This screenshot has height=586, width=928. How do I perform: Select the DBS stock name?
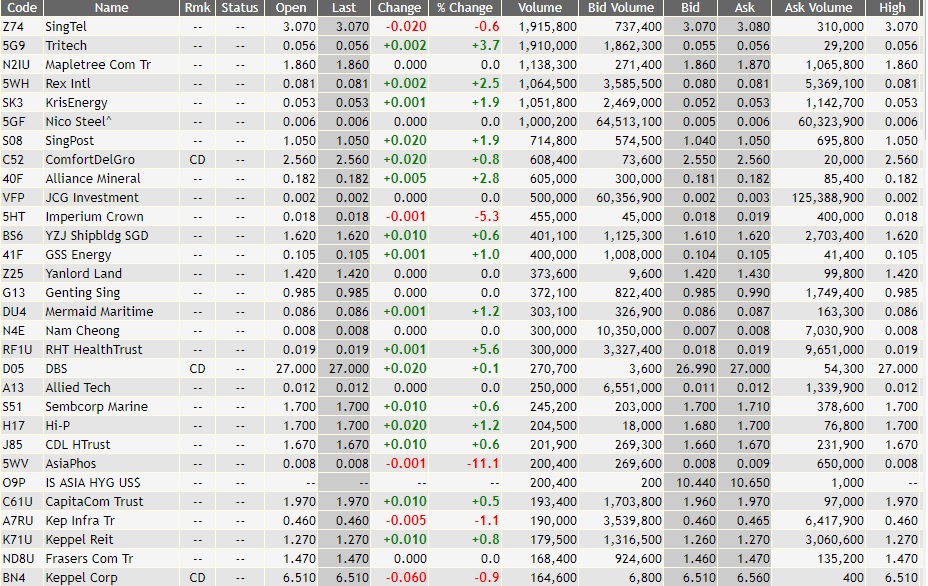(x=56, y=368)
